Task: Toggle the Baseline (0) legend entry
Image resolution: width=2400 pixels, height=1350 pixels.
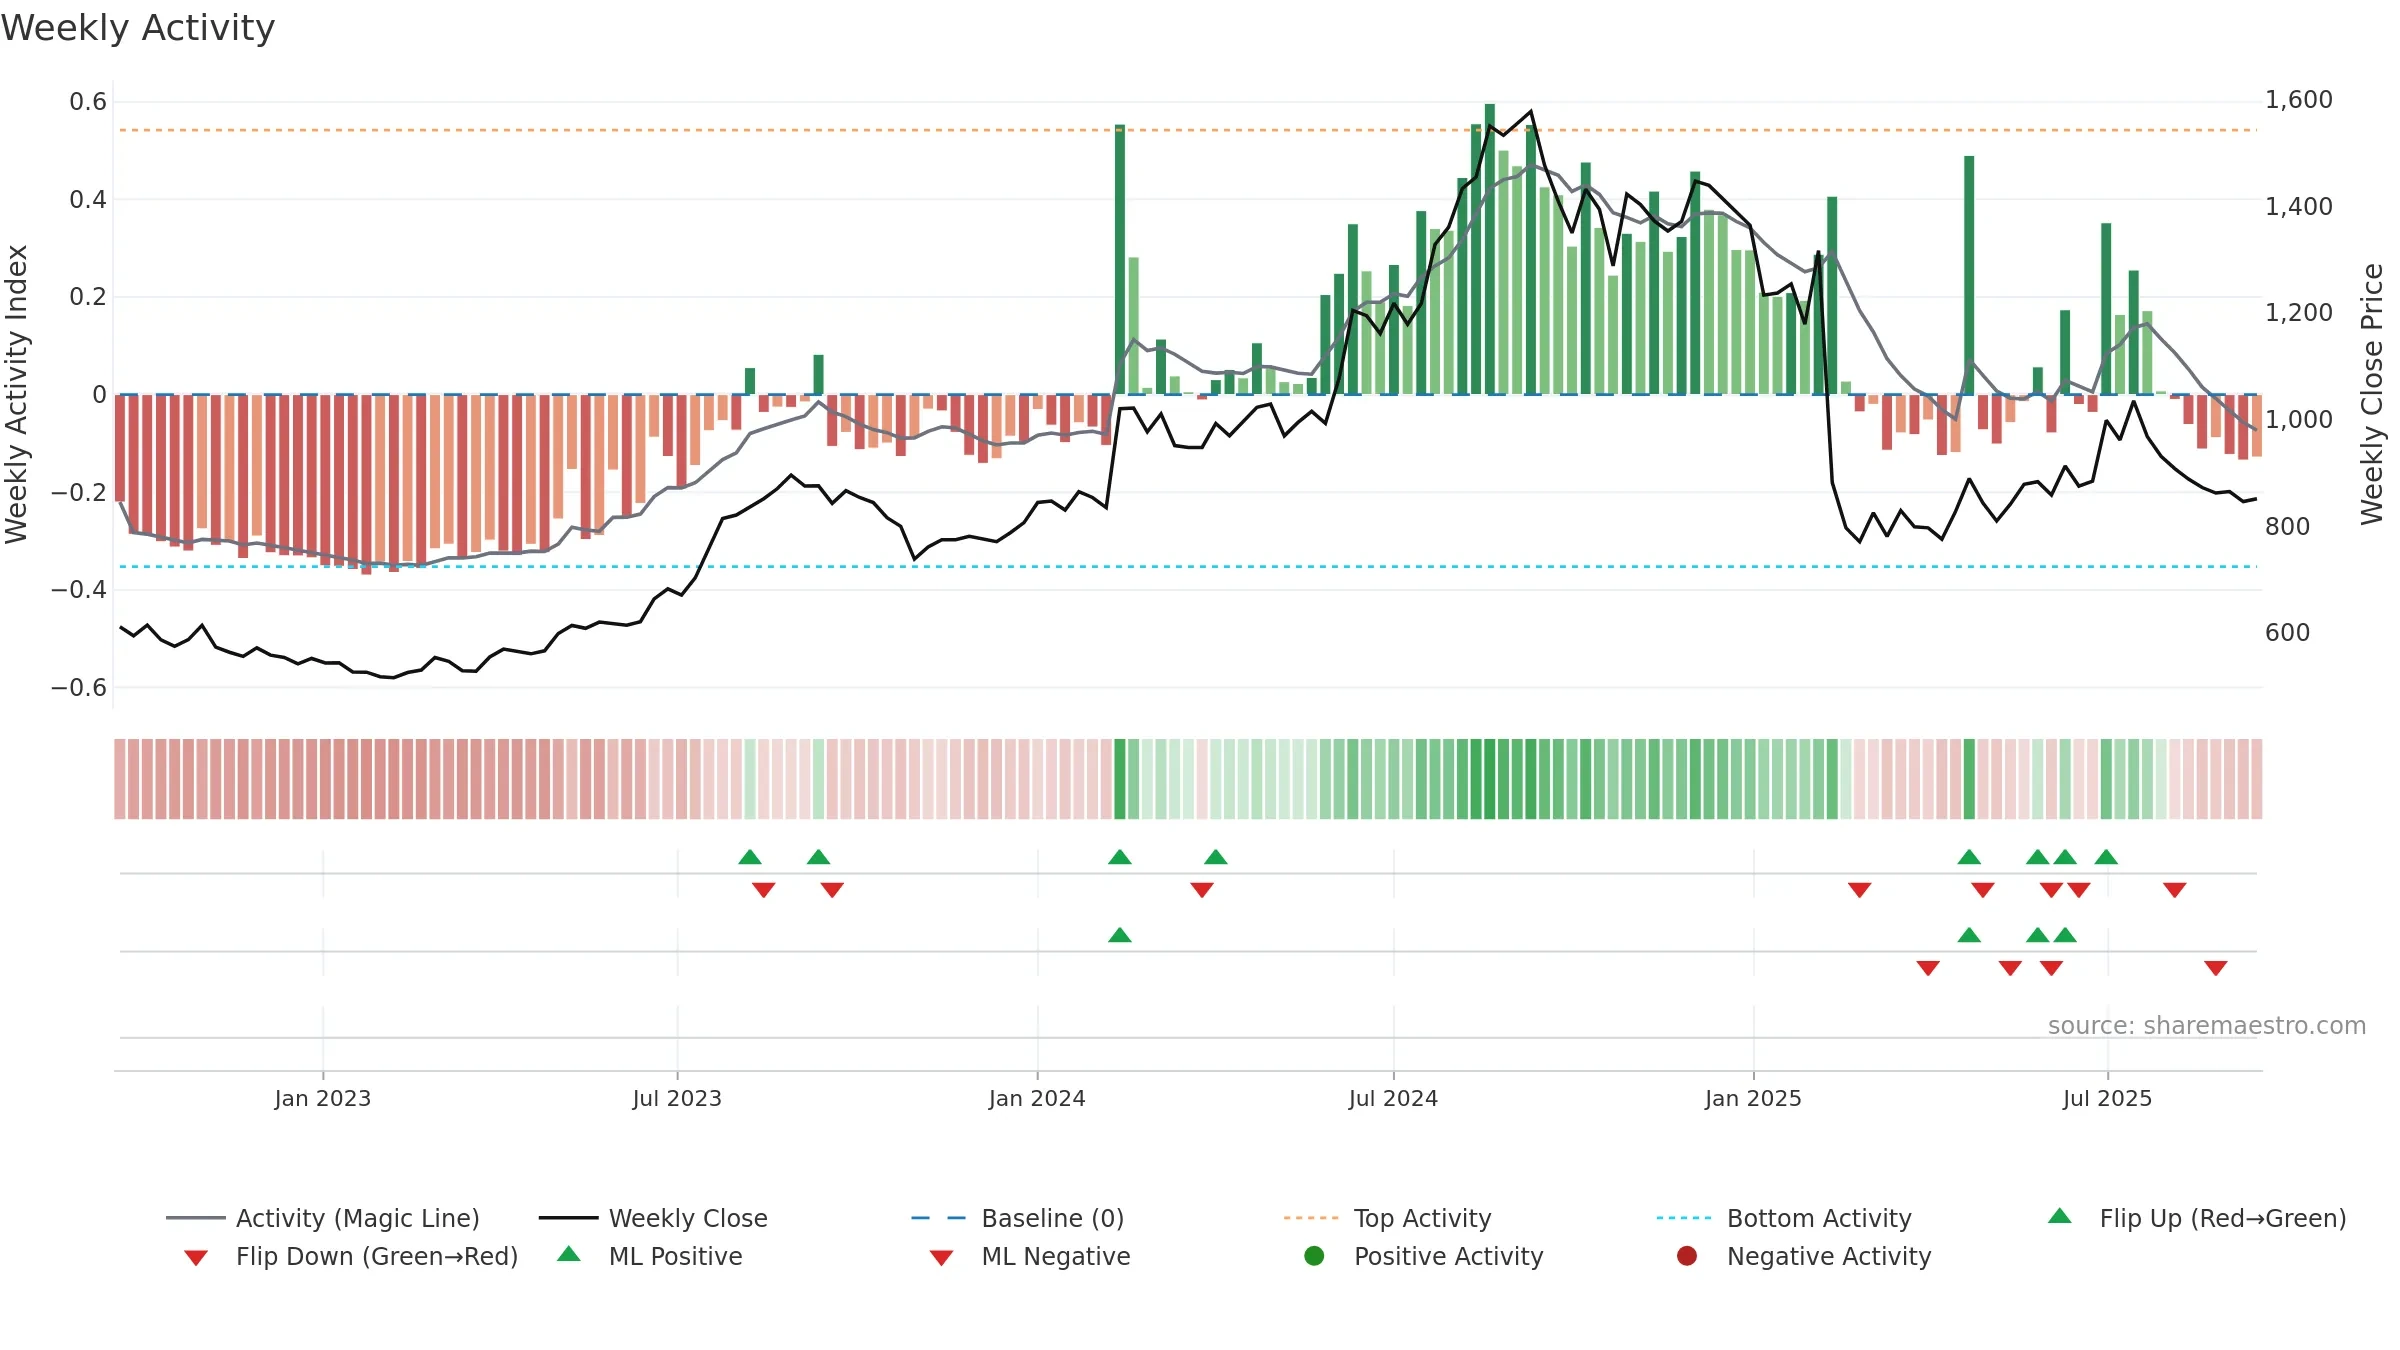Action: click(1018, 1218)
